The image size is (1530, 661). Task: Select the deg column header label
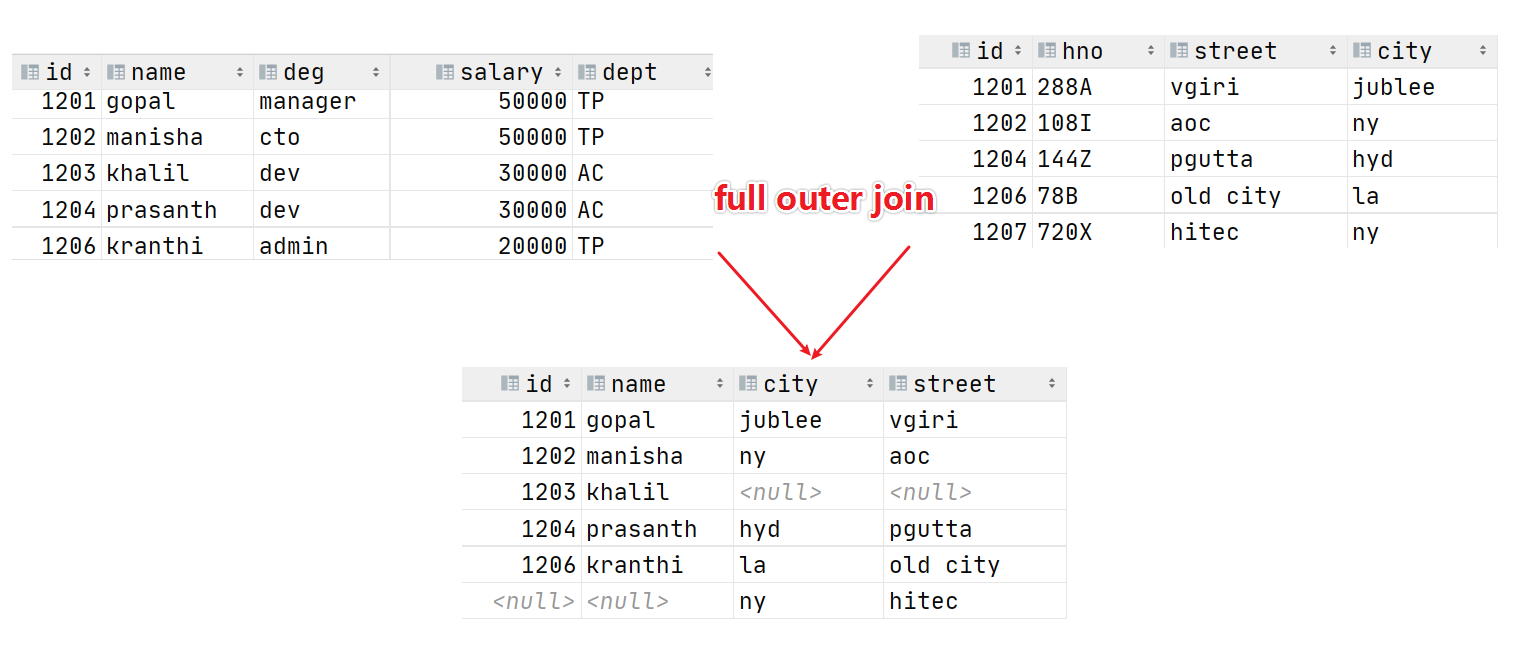(304, 72)
